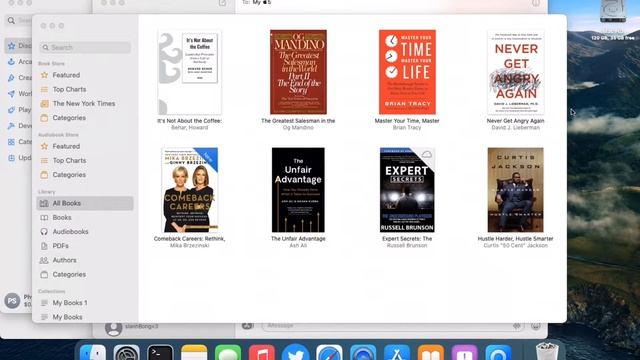Open the Never Get Angry Again cover
640x360 pixels.
click(x=516, y=72)
